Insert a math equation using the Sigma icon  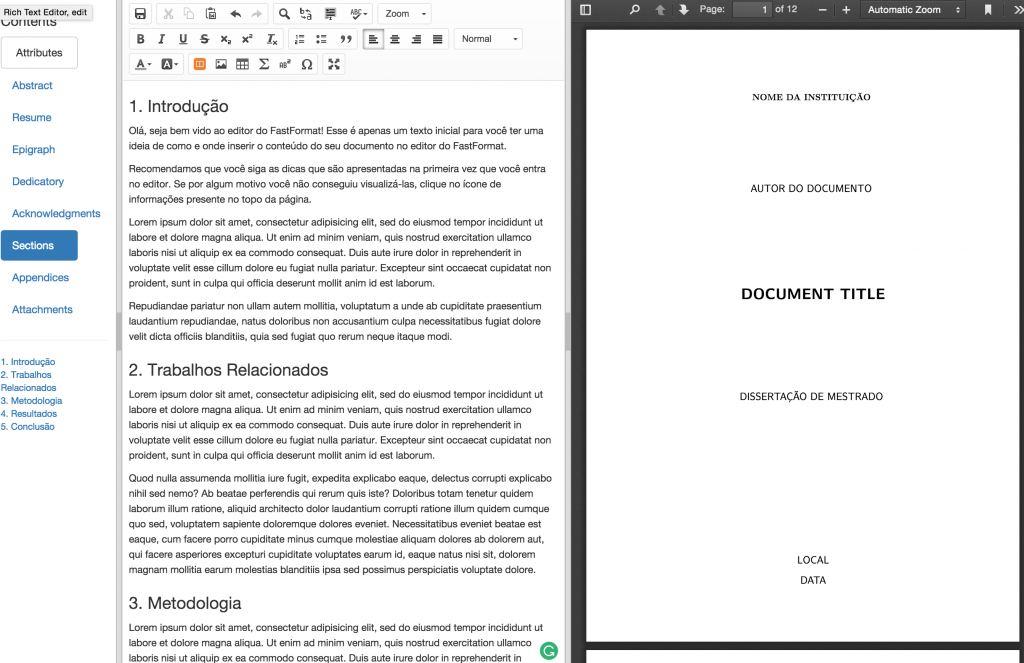tap(264, 64)
